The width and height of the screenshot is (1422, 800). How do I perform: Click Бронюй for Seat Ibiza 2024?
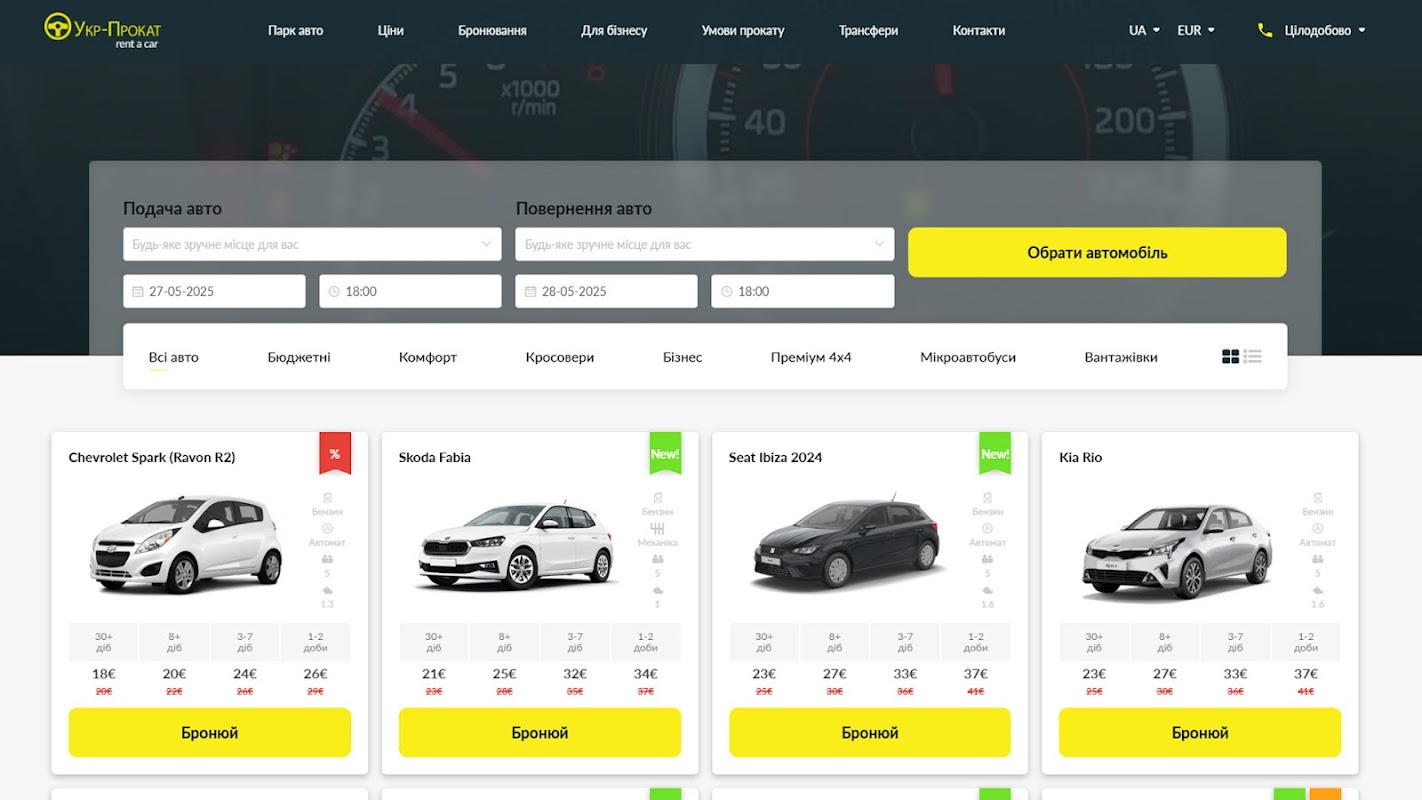[870, 733]
